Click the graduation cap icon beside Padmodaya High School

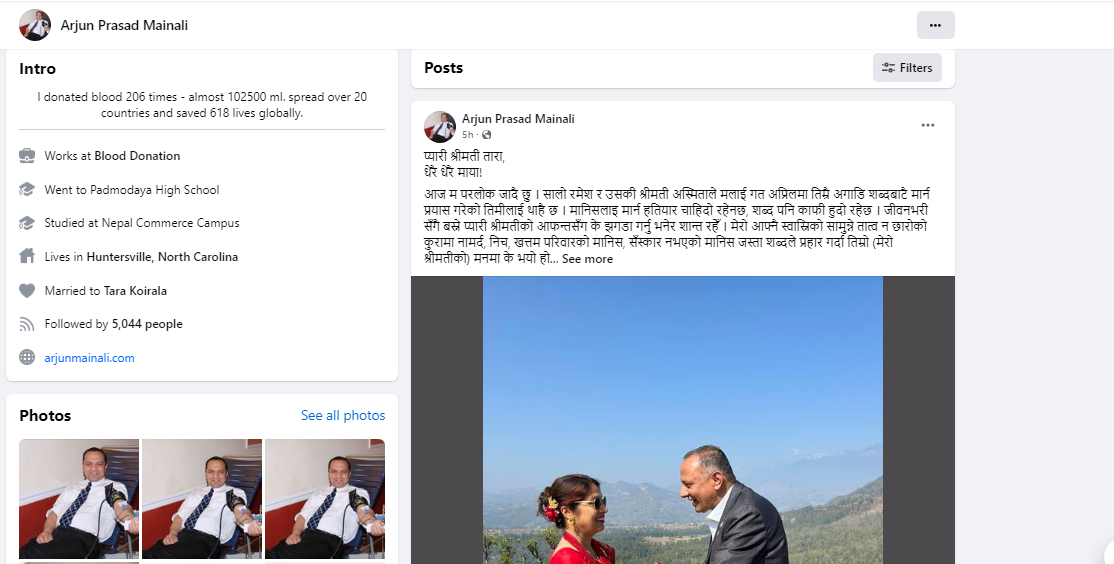(x=27, y=190)
